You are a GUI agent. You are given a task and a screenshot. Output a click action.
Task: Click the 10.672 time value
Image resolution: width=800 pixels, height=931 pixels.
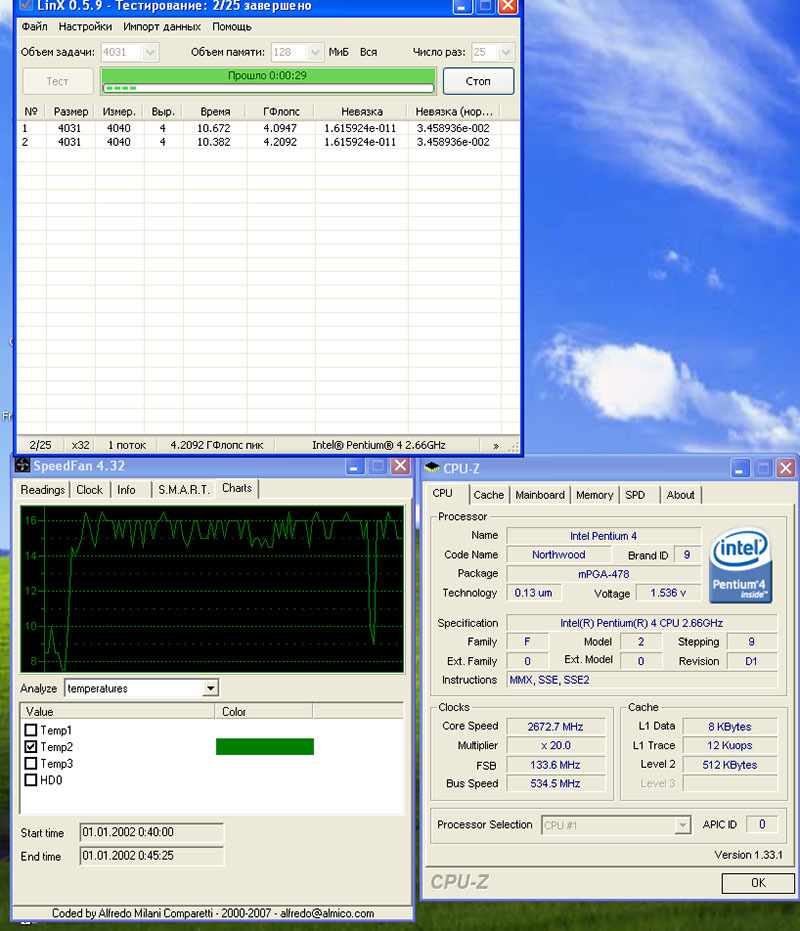tap(213, 128)
